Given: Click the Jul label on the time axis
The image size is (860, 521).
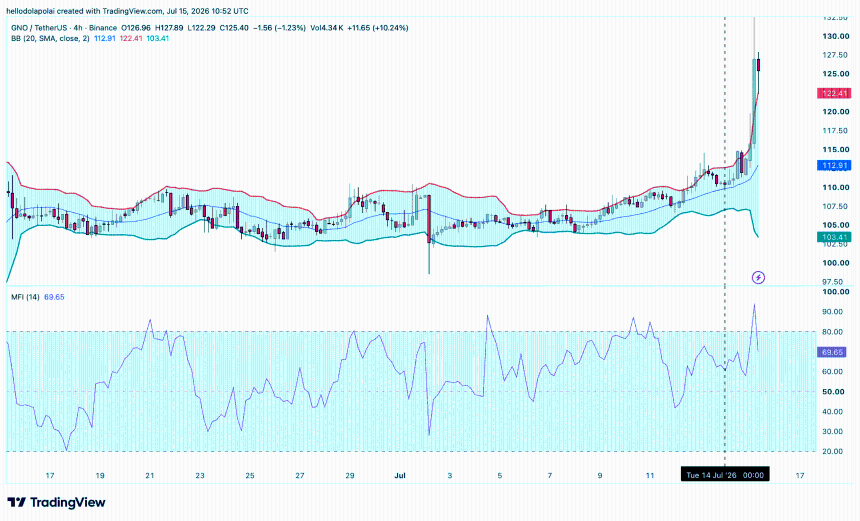Looking at the screenshot, I should tap(400, 475).
